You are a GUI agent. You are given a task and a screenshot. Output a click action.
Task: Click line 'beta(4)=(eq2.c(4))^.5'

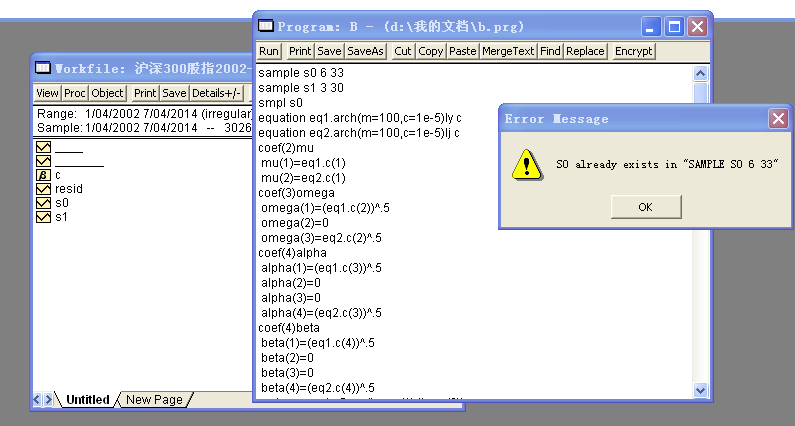[318, 388]
